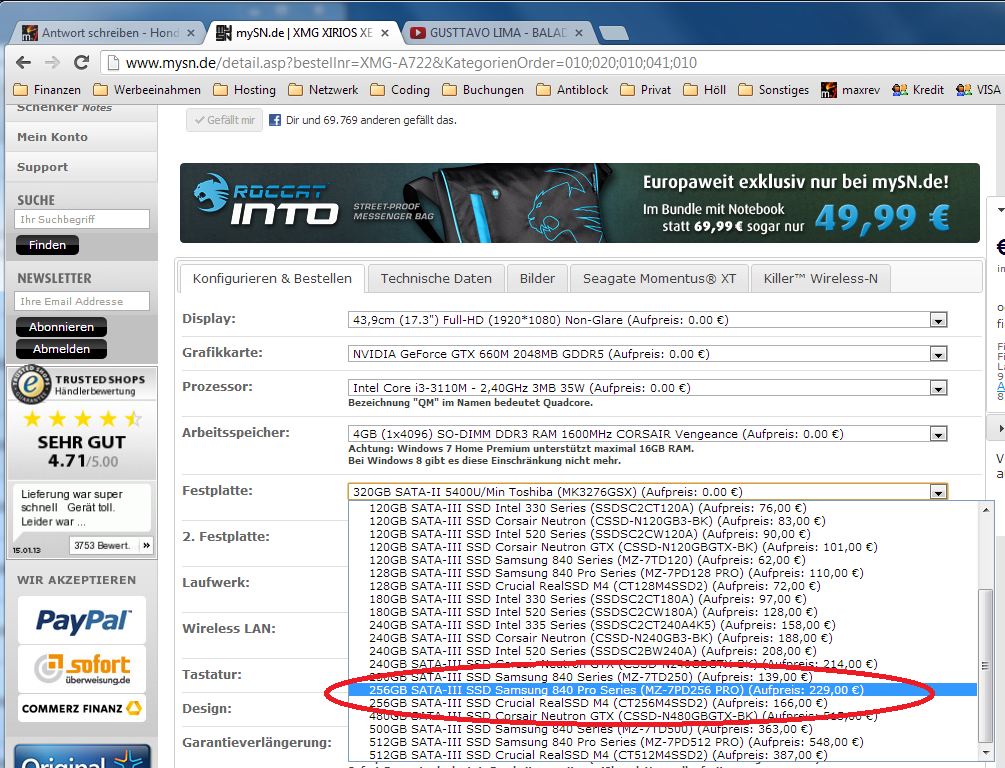Click the sofort überweisung logo
1005x768 pixels.
(x=81, y=667)
